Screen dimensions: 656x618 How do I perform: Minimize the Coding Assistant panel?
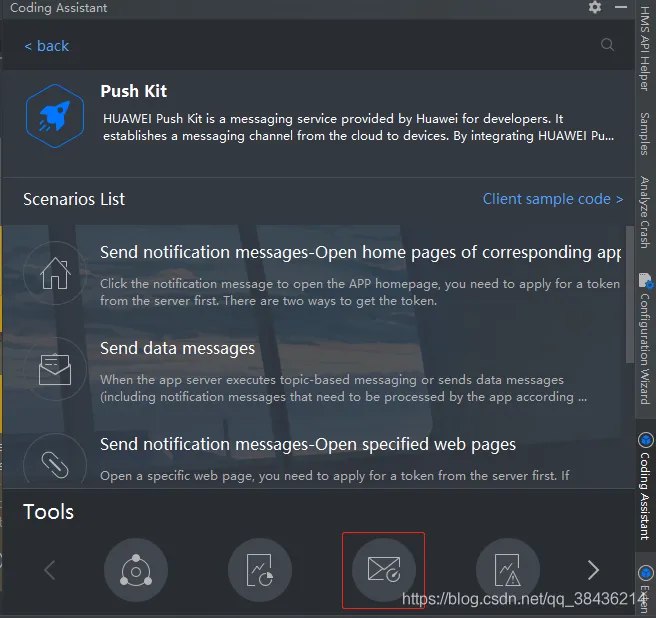click(621, 7)
